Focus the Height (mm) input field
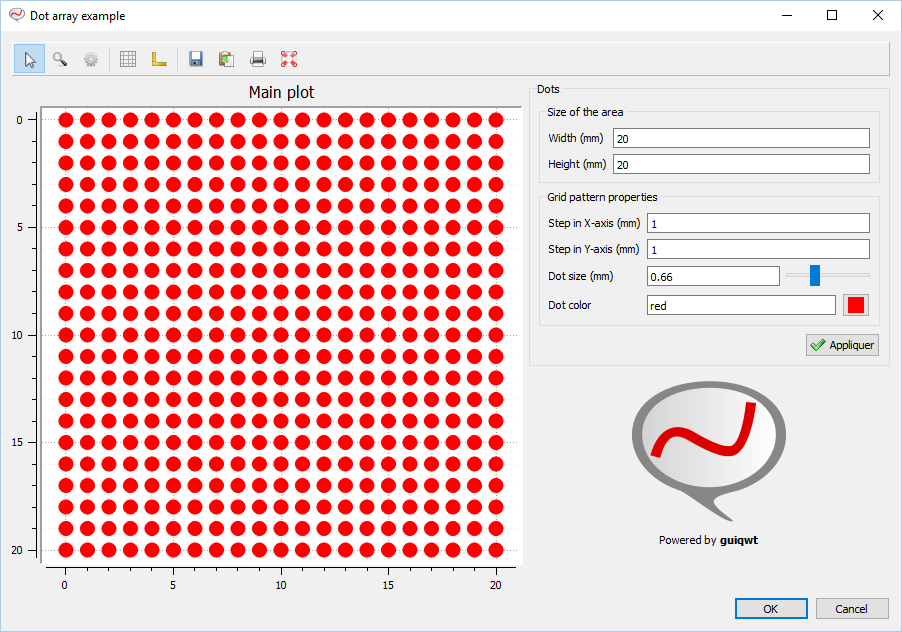902x632 pixels. (741, 164)
